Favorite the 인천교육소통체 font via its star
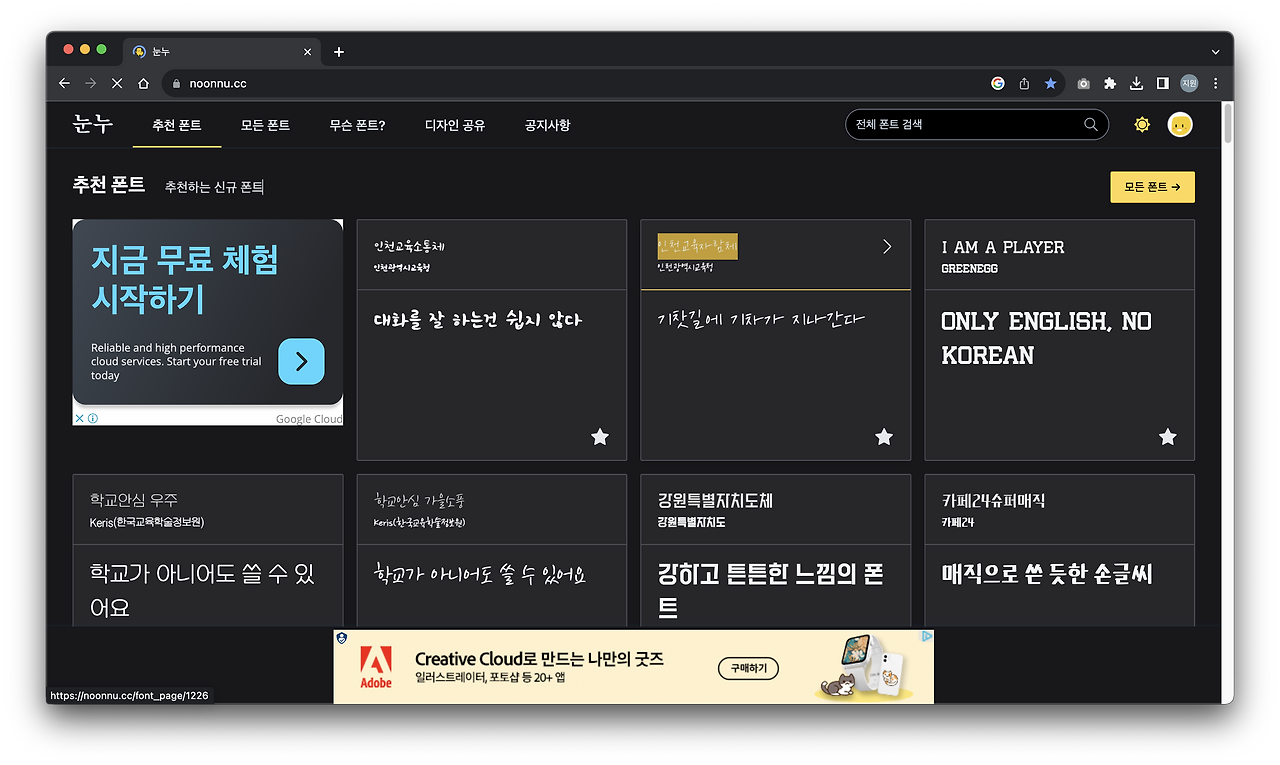Viewport: 1280px width, 765px height. coord(599,436)
